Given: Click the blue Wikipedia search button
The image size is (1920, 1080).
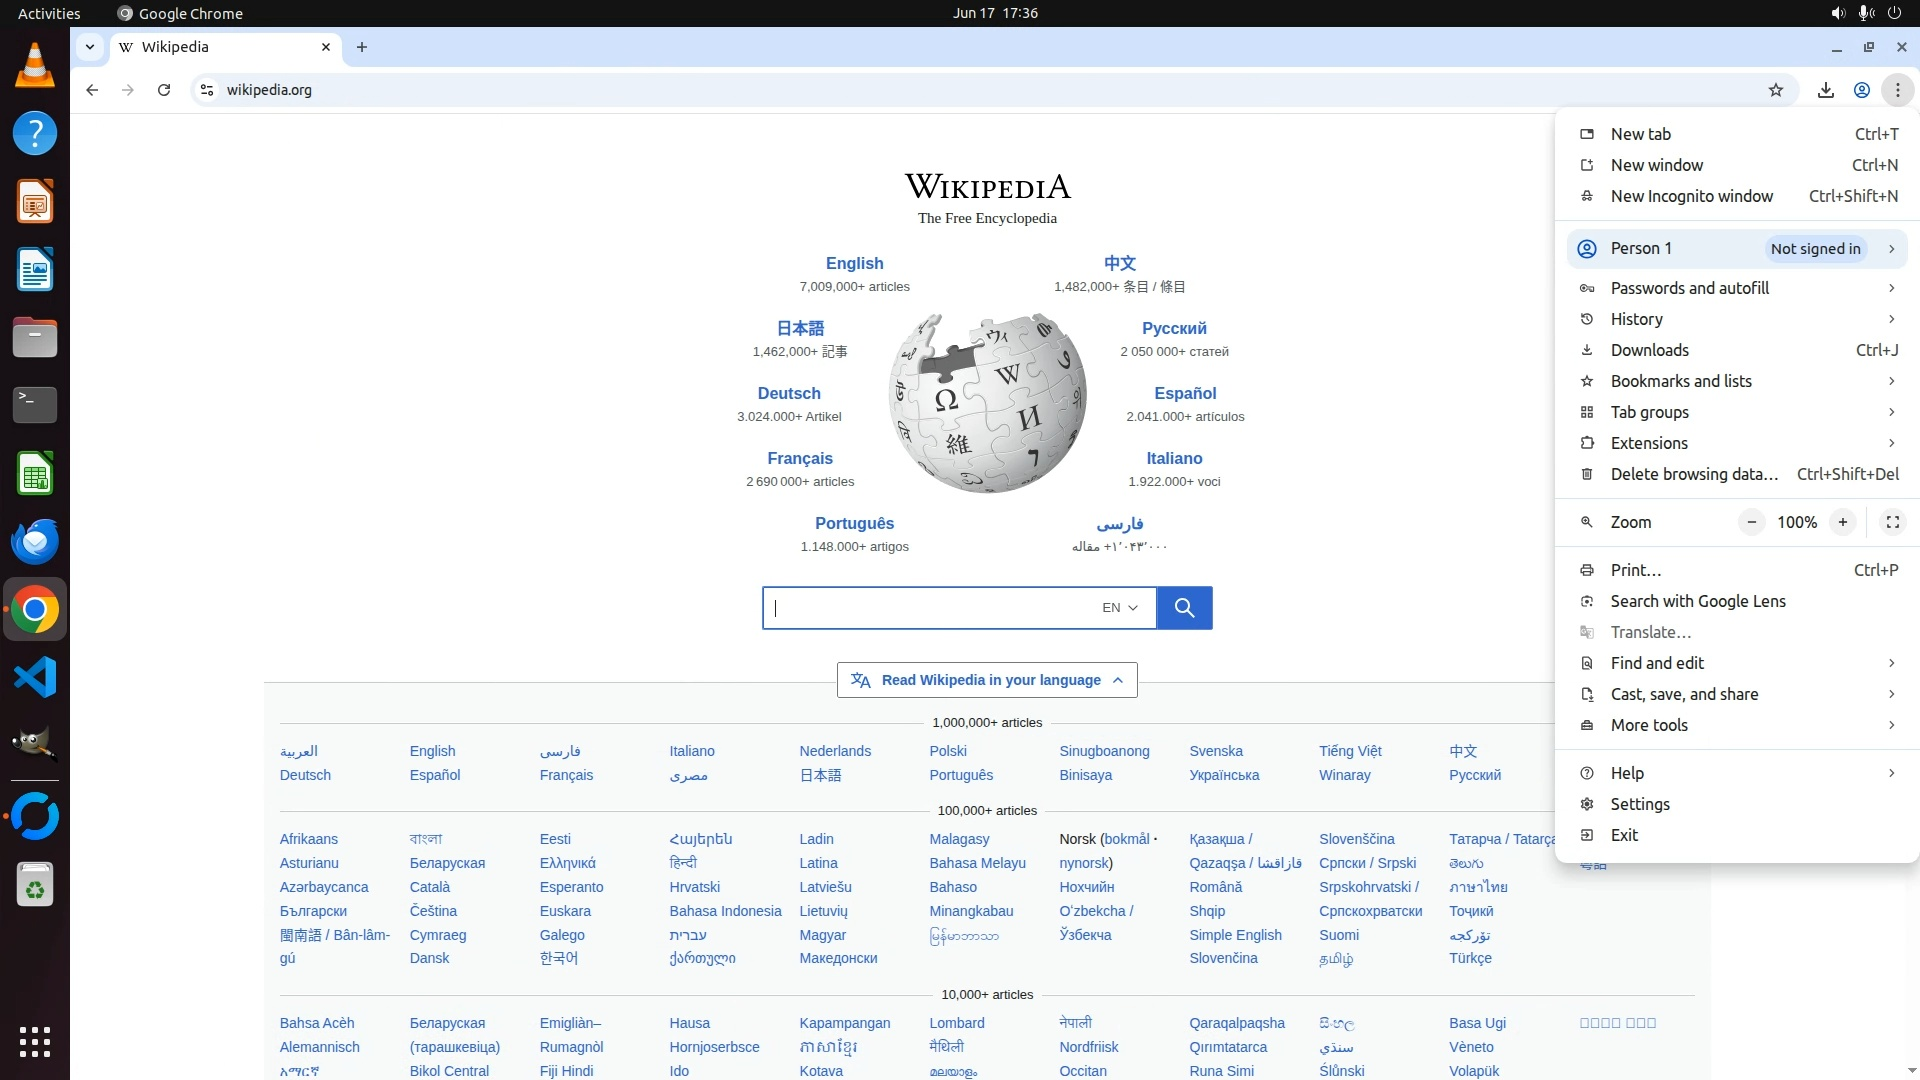Looking at the screenshot, I should pyautogui.click(x=1184, y=608).
